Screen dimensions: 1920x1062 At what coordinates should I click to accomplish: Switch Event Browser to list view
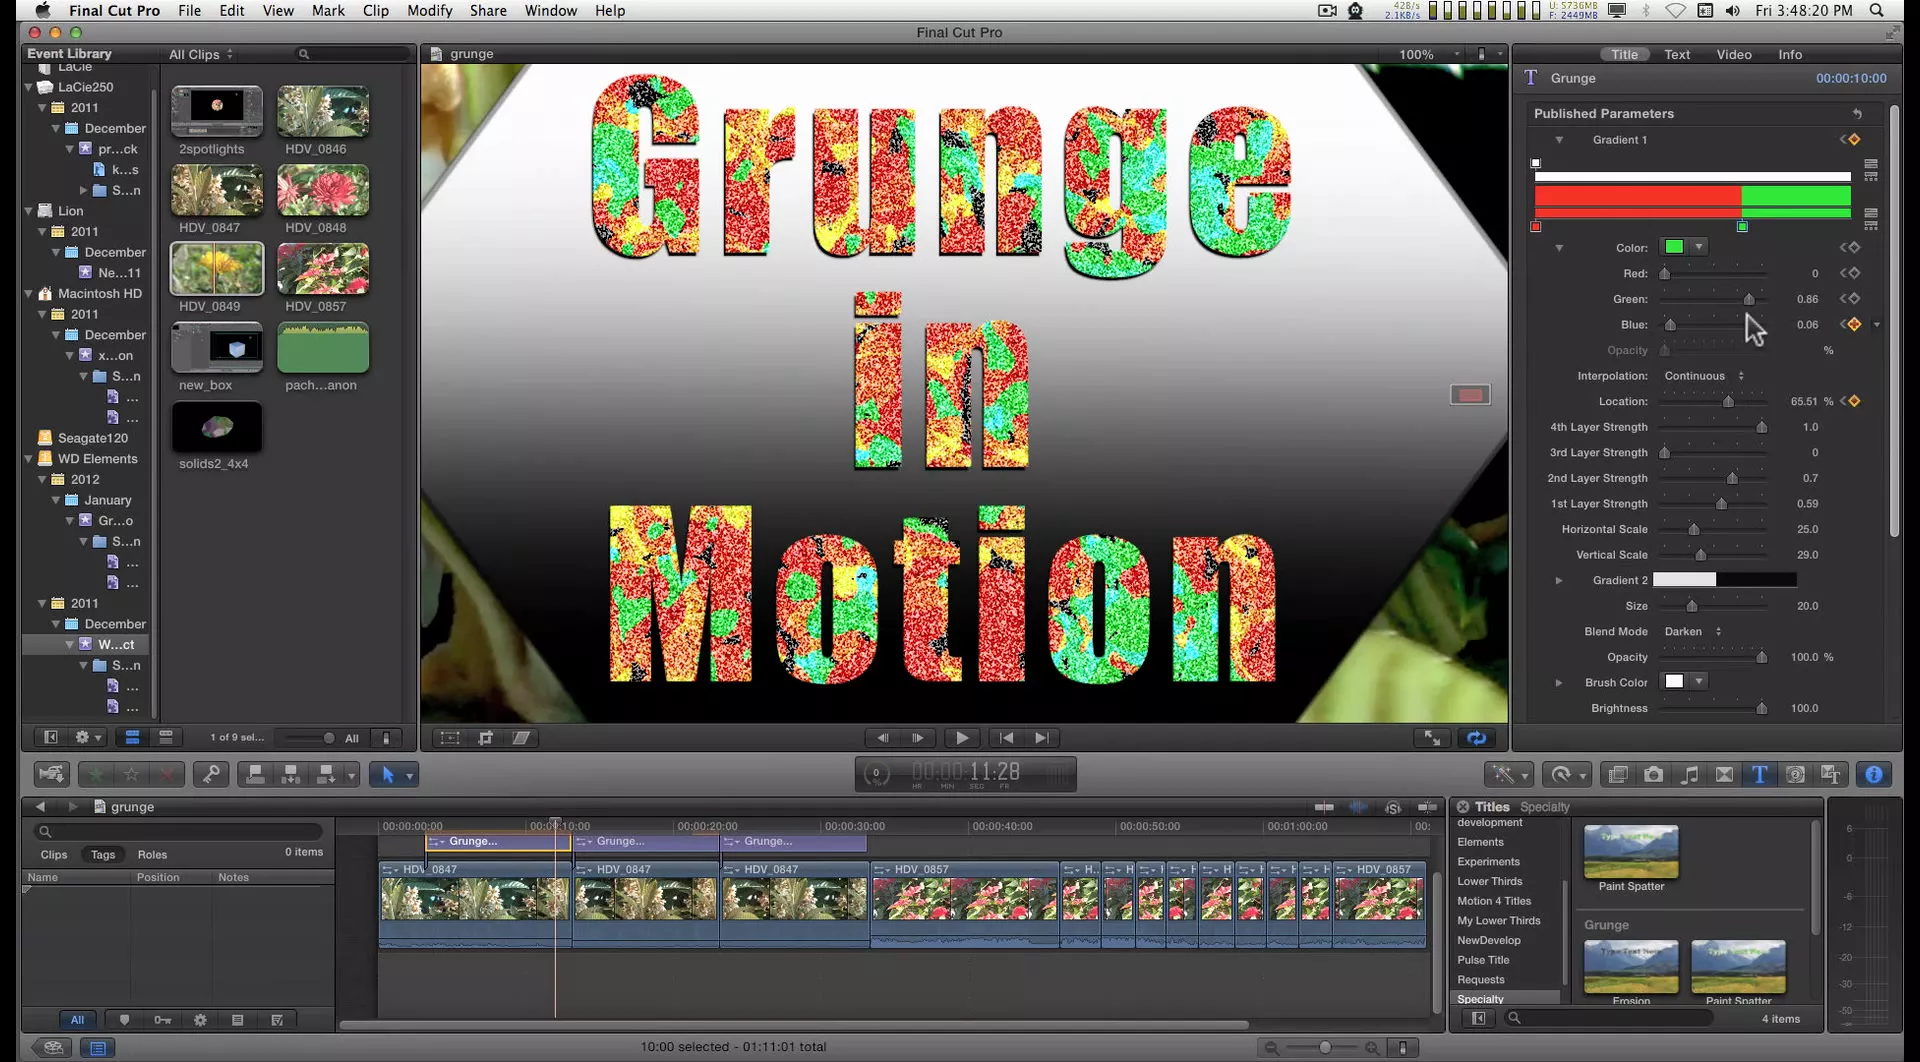[x=166, y=738]
